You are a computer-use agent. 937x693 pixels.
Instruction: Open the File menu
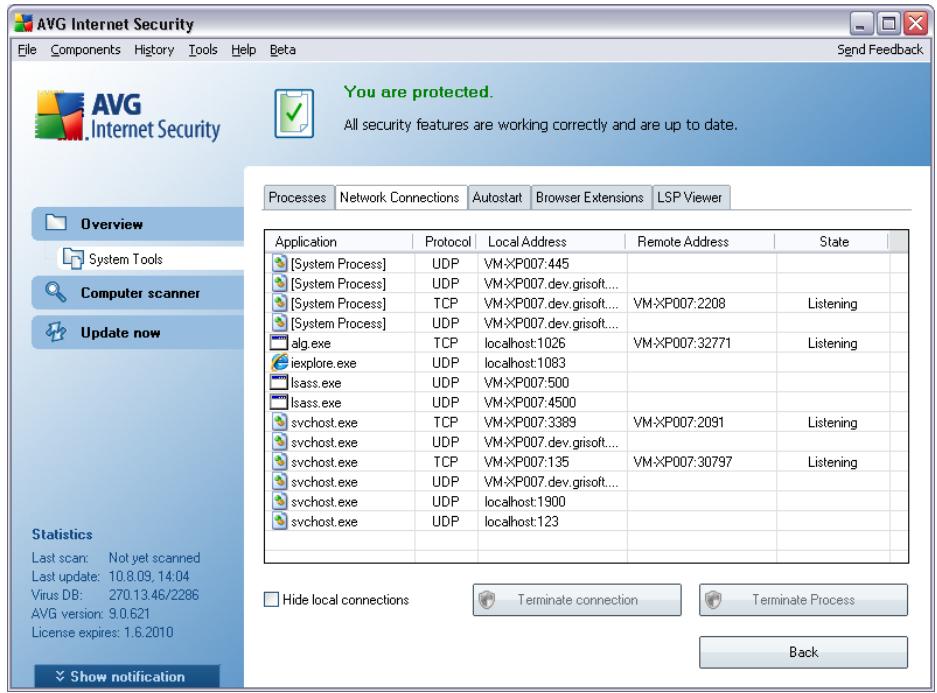coord(27,50)
